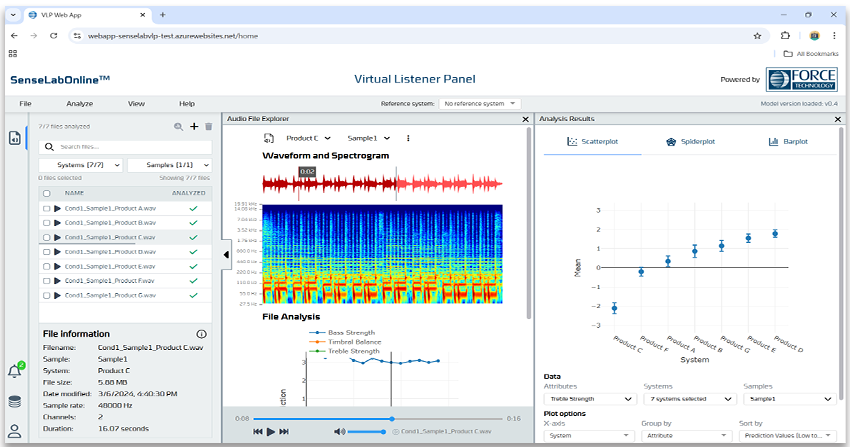Click the Force Technology logo
The width and height of the screenshot is (850, 447).
click(x=802, y=80)
